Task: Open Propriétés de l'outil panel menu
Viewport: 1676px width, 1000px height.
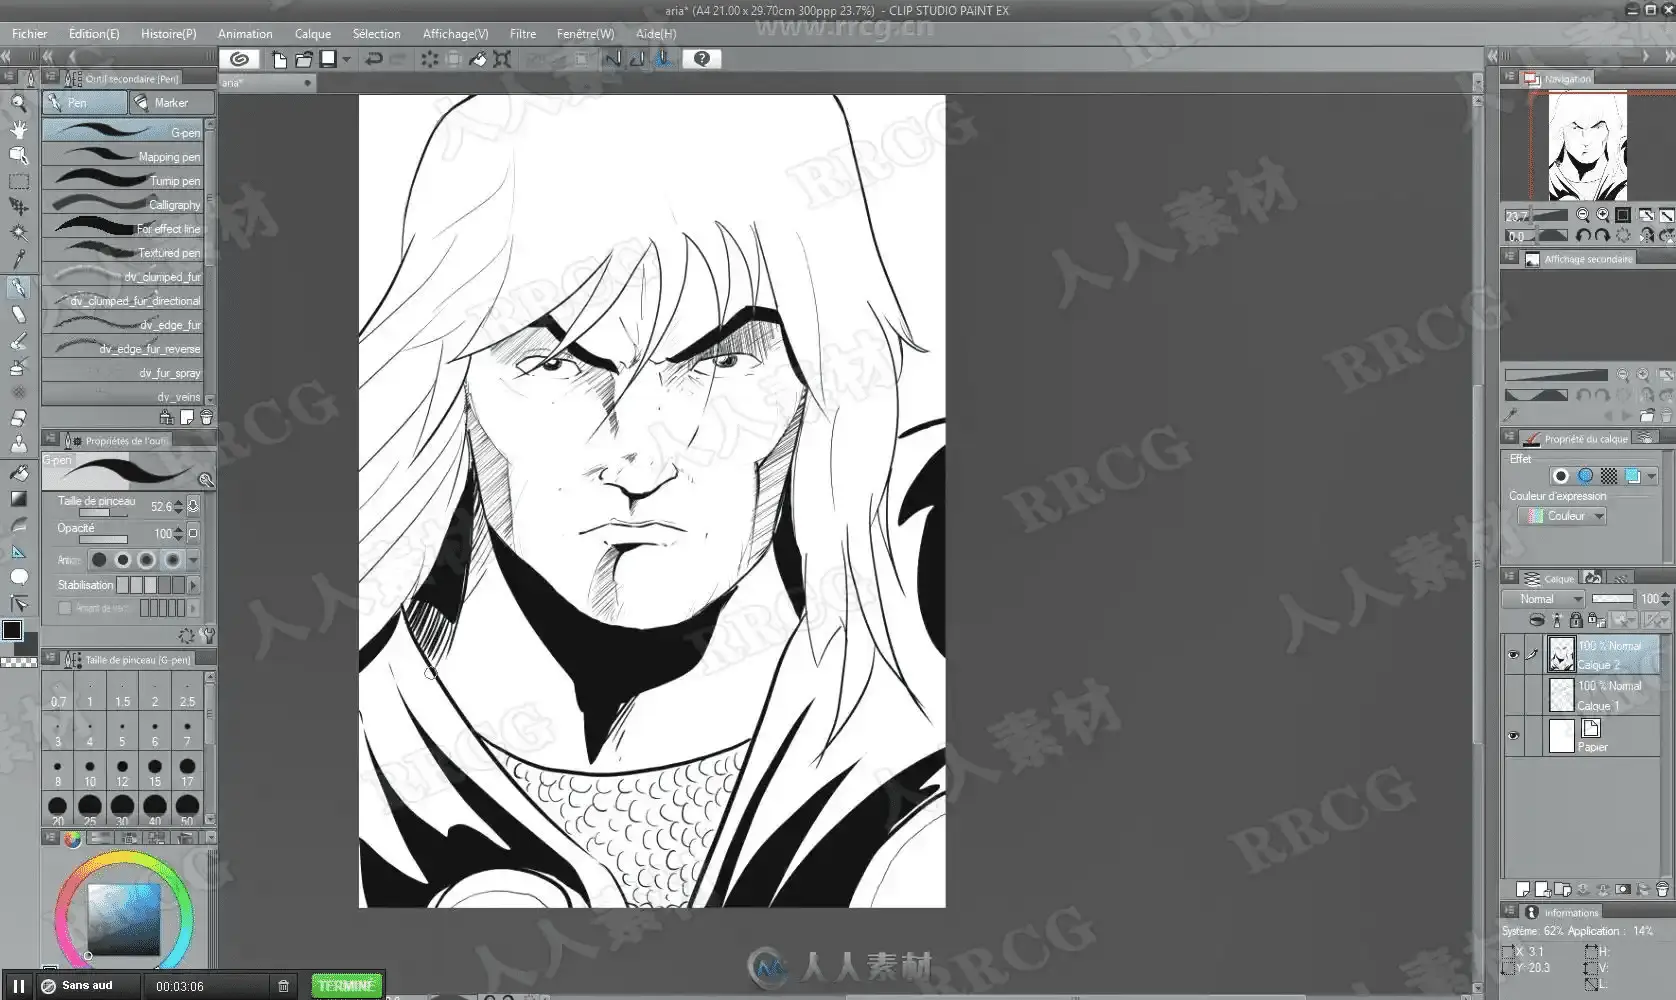Action: [x=51, y=440]
